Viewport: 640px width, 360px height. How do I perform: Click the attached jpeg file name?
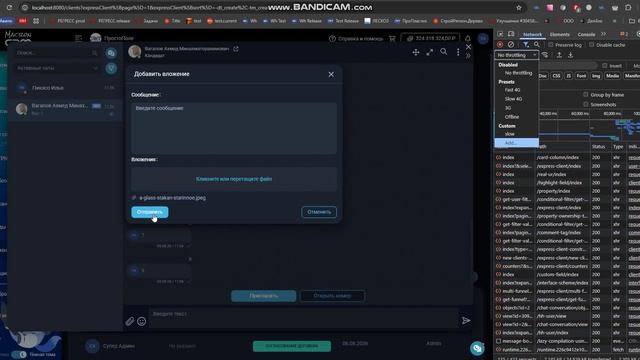(x=172, y=198)
